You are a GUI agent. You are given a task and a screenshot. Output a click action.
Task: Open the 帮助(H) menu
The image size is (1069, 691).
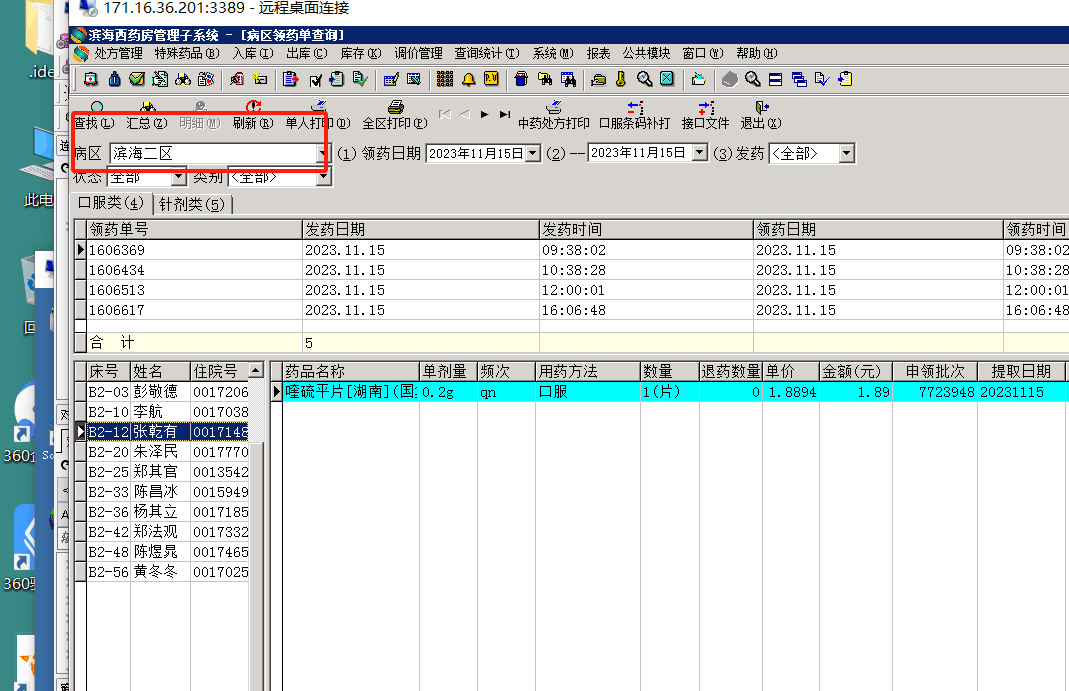[757, 53]
